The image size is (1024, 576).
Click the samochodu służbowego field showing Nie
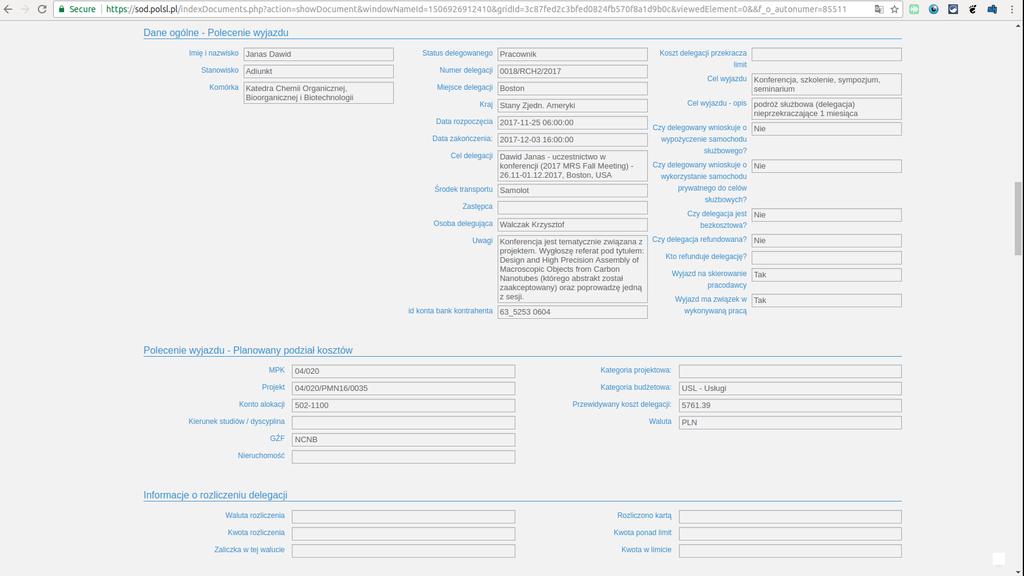pos(827,129)
